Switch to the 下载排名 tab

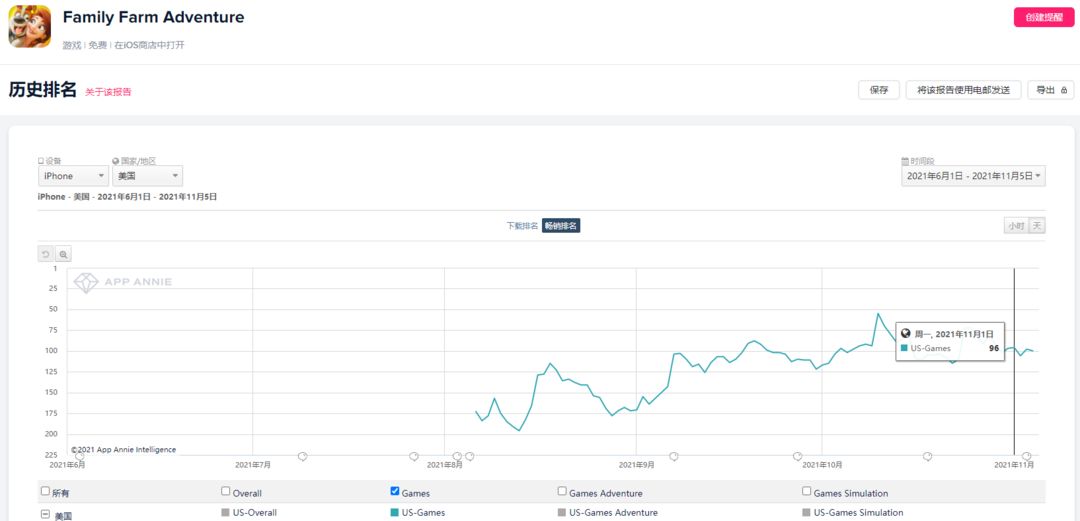click(x=523, y=226)
